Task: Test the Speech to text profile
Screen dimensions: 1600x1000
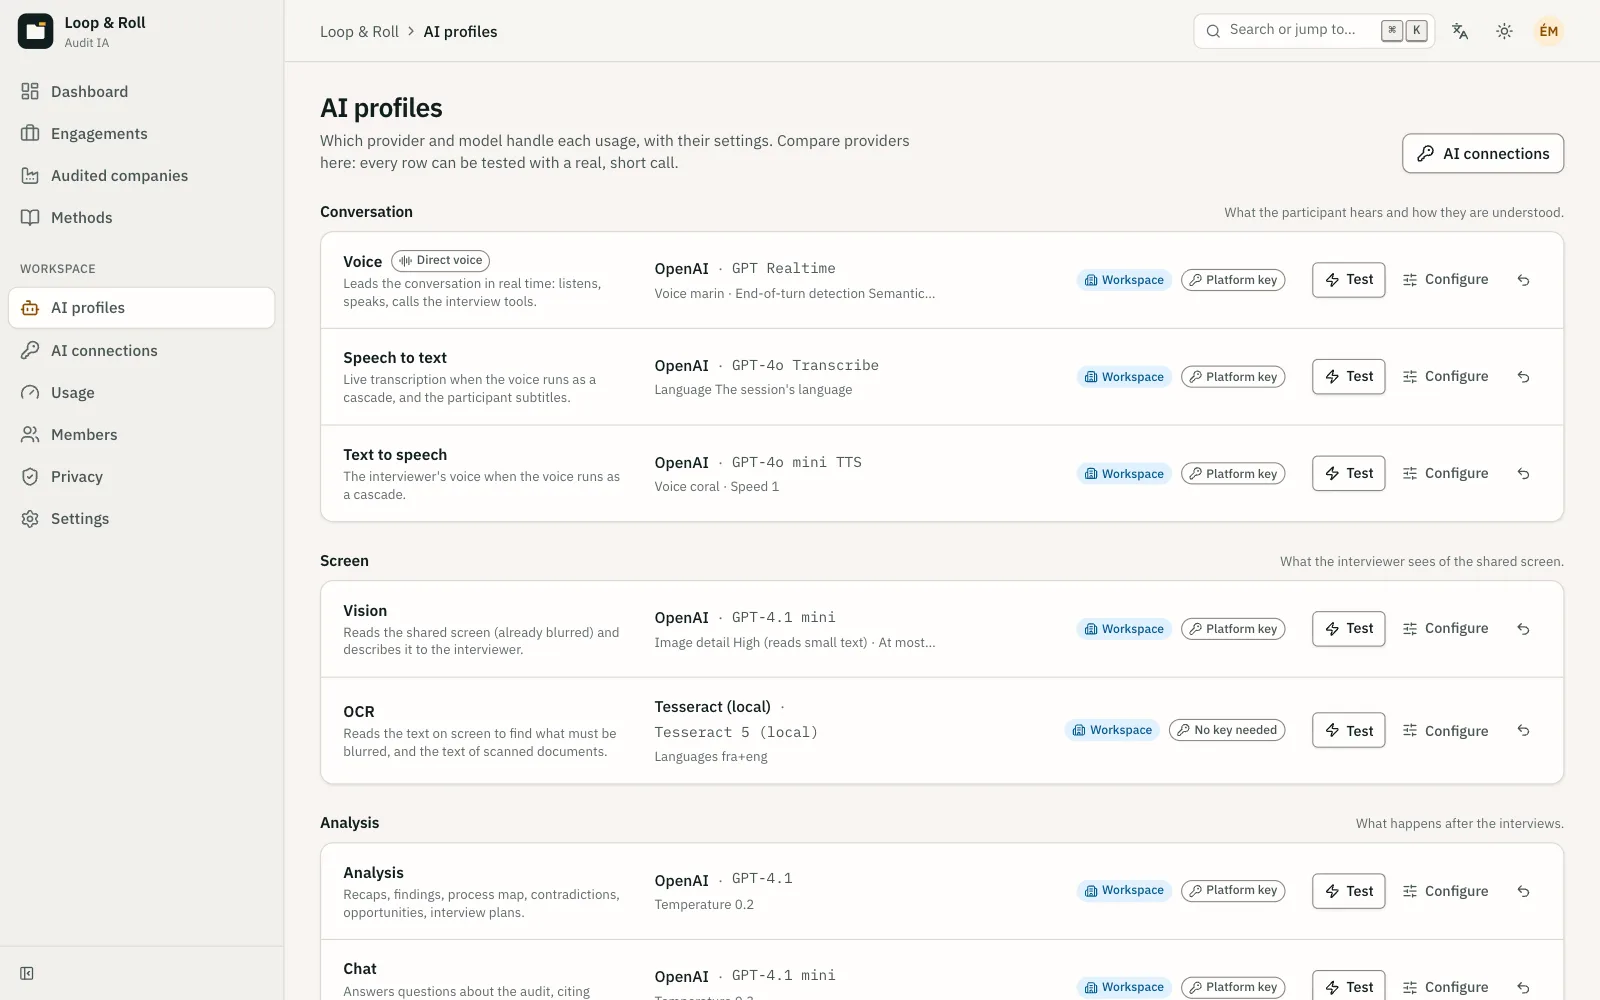Action: click(x=1348, y=377)
